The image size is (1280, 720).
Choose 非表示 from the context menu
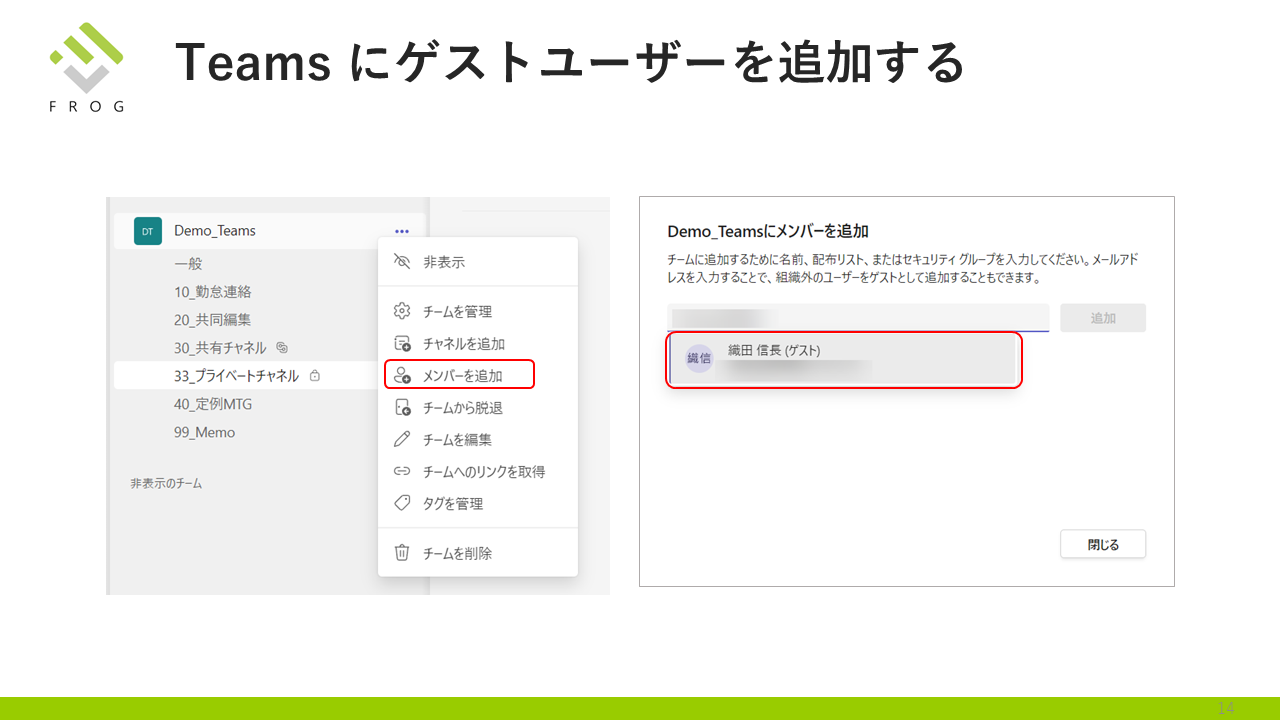478,262
